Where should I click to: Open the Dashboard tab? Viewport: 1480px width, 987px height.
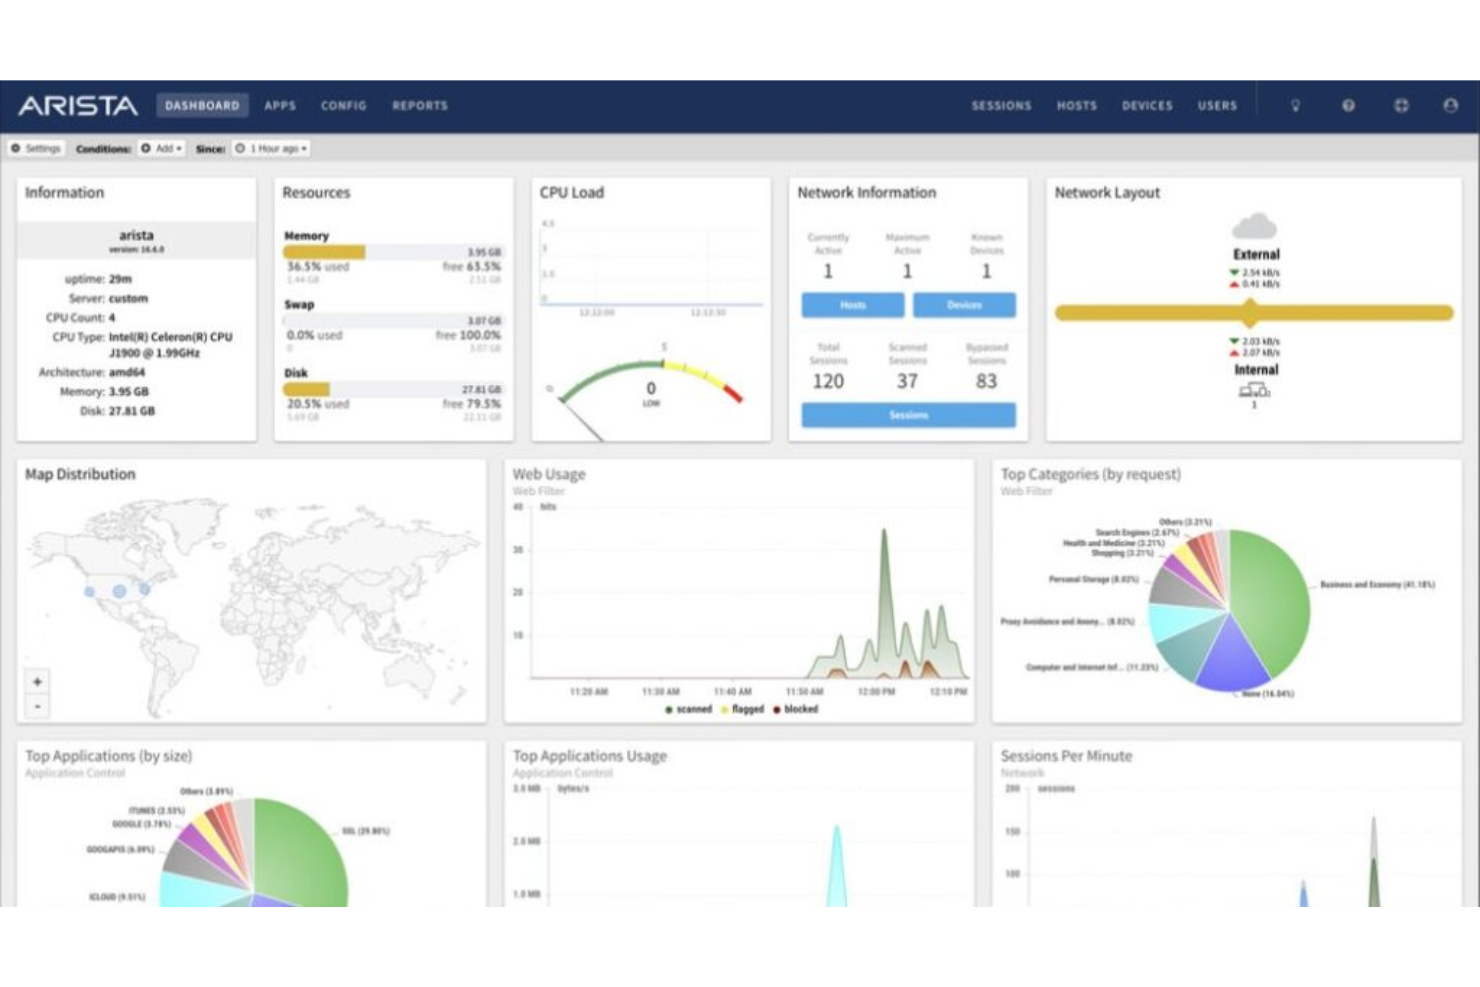click(202, 105)
